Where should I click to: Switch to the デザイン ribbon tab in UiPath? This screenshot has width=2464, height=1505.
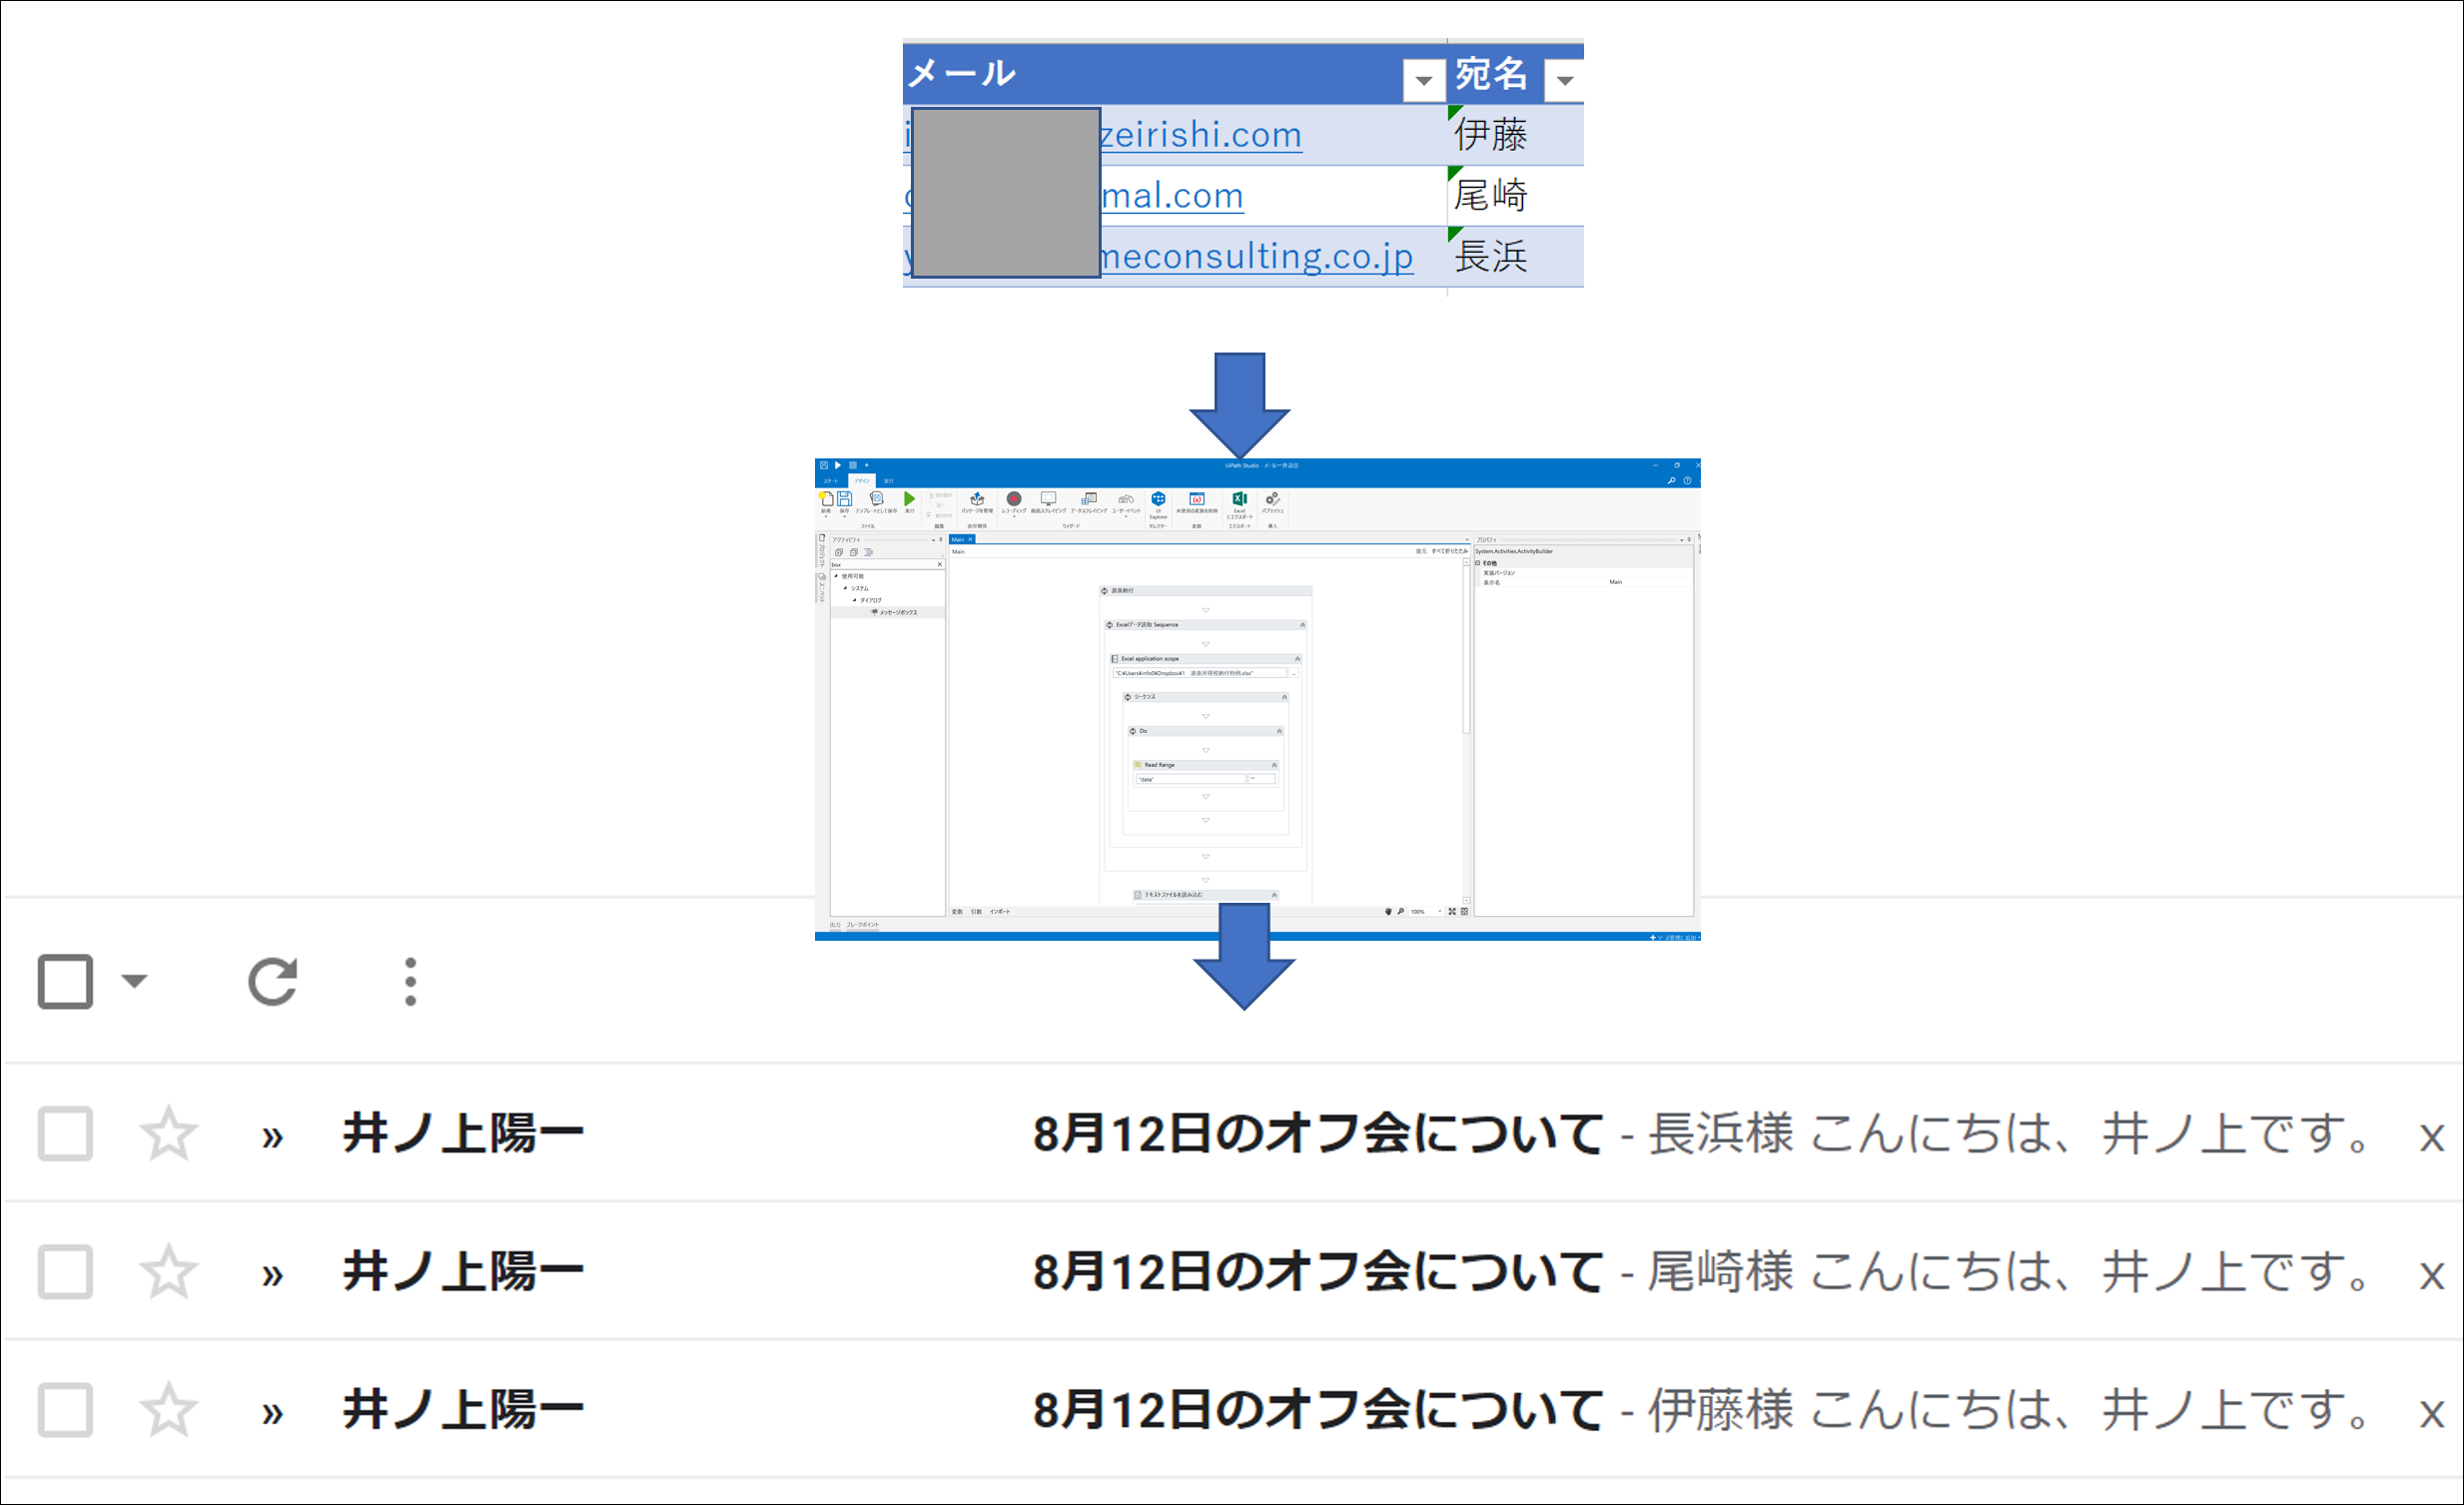862,481
